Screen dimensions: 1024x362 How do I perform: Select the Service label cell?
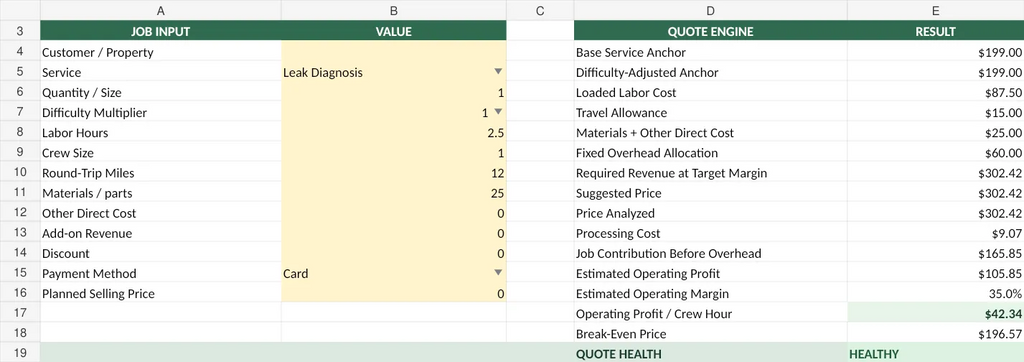point(161,72)
